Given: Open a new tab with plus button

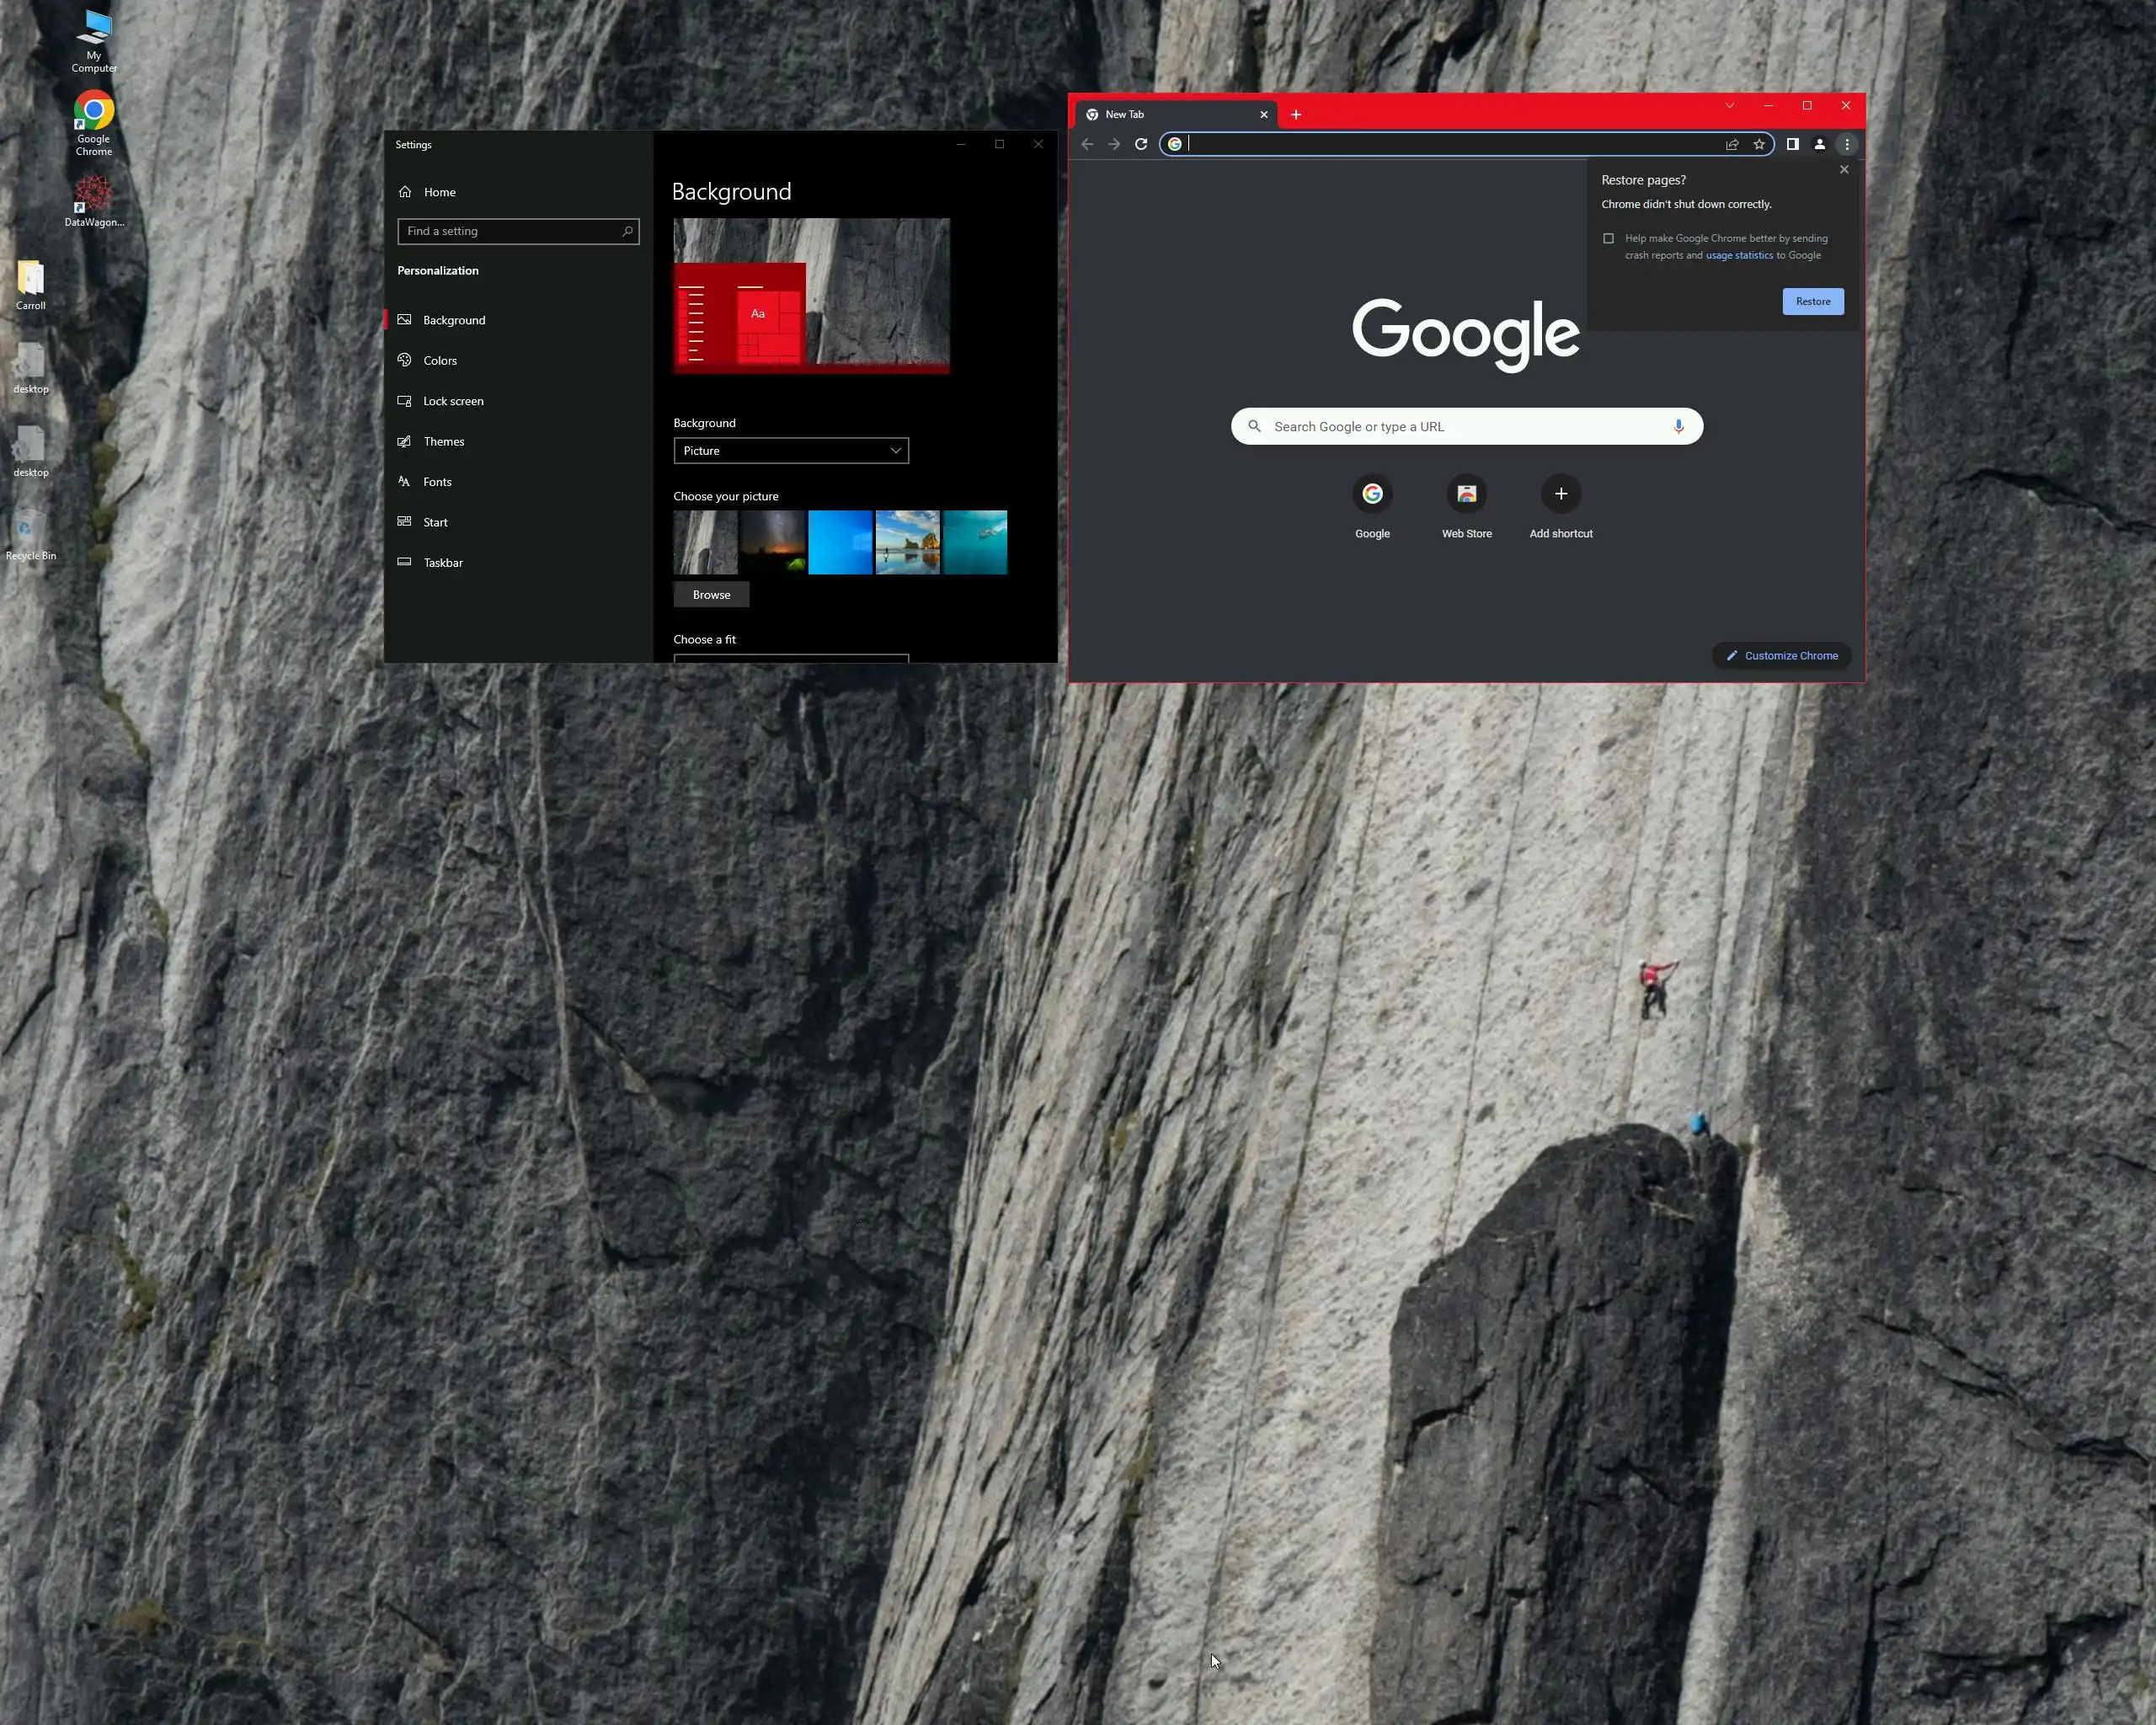Looking at the screenshot, I should [x=1296, y=115].
